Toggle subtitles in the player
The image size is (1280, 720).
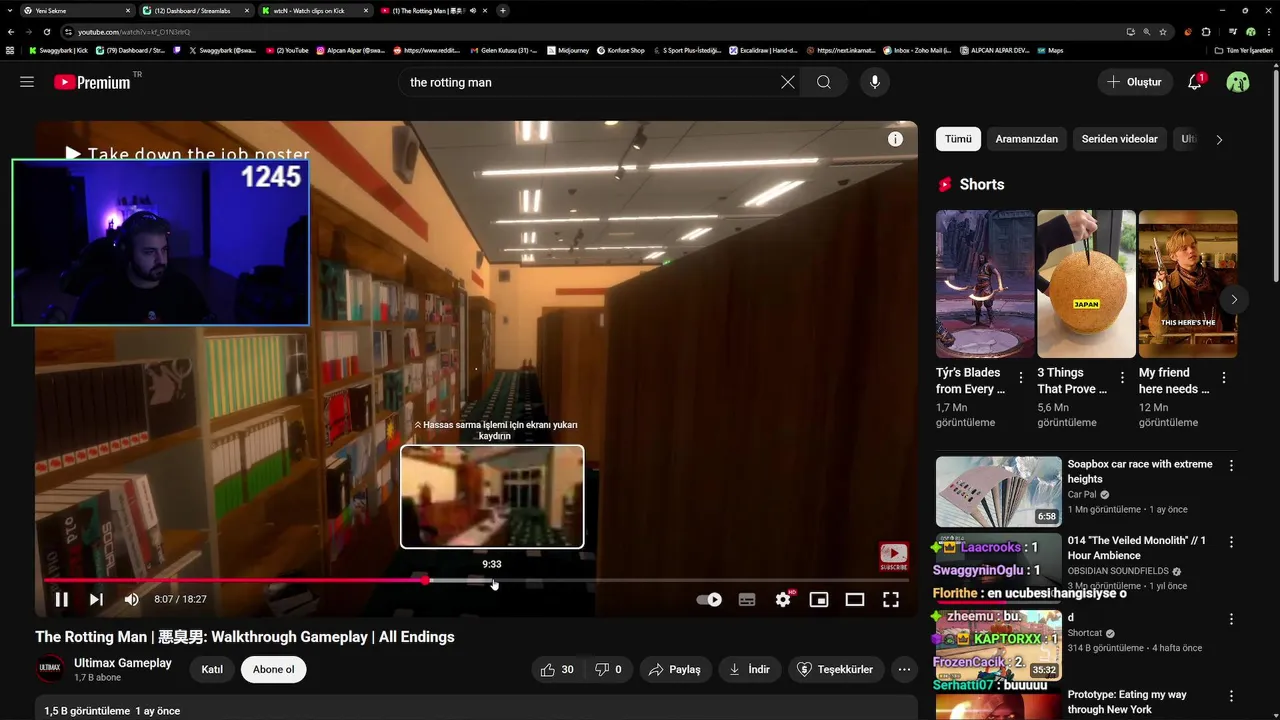746,600
